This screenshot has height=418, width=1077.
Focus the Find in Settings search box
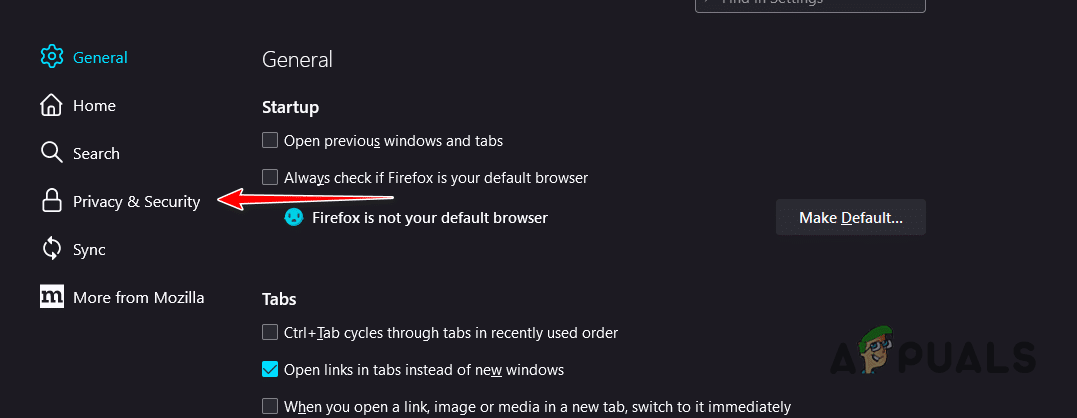point(810,3)
